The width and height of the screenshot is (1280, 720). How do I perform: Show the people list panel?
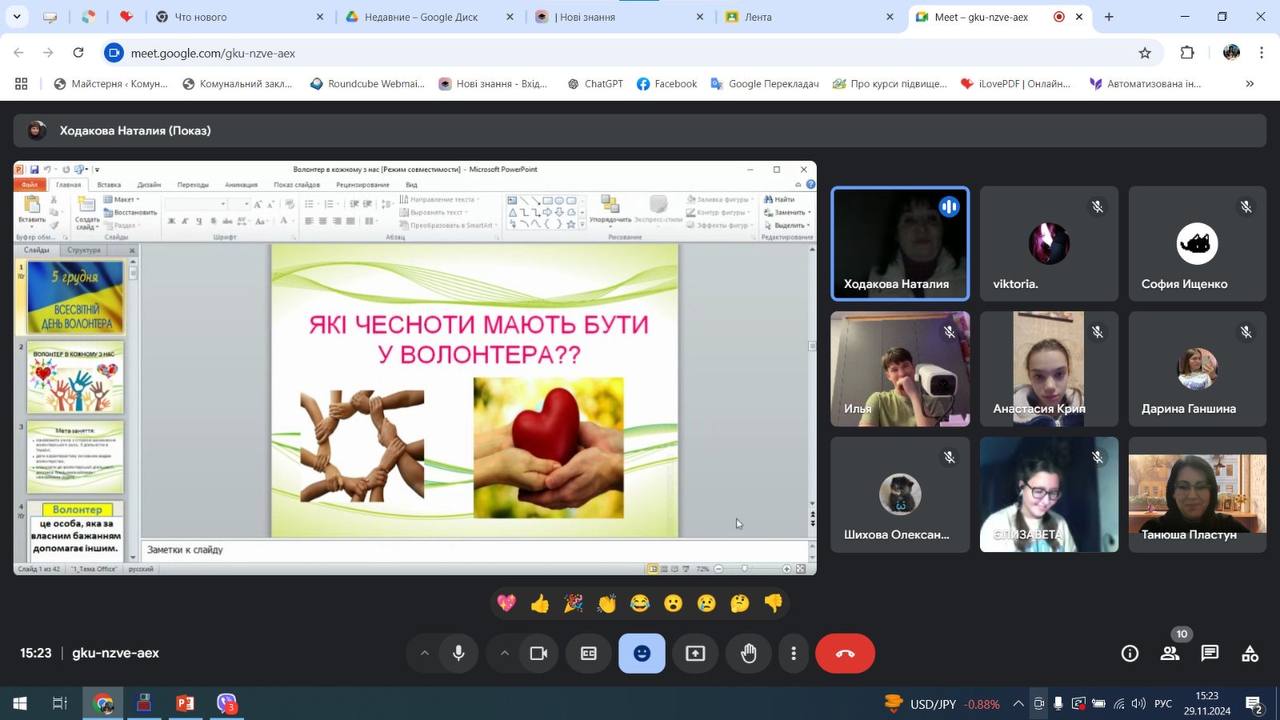1170,653
